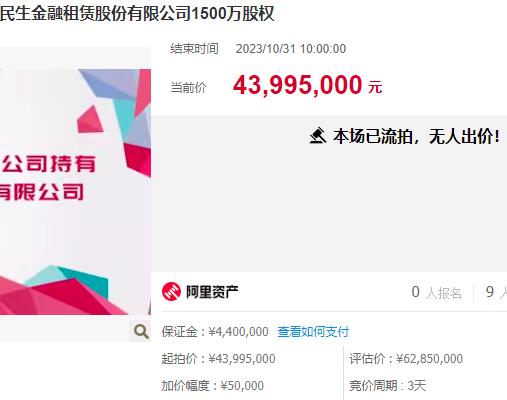507x400 pixels.
Task: Click the 0 人报名 registration count
Action: tap(436, 293)
